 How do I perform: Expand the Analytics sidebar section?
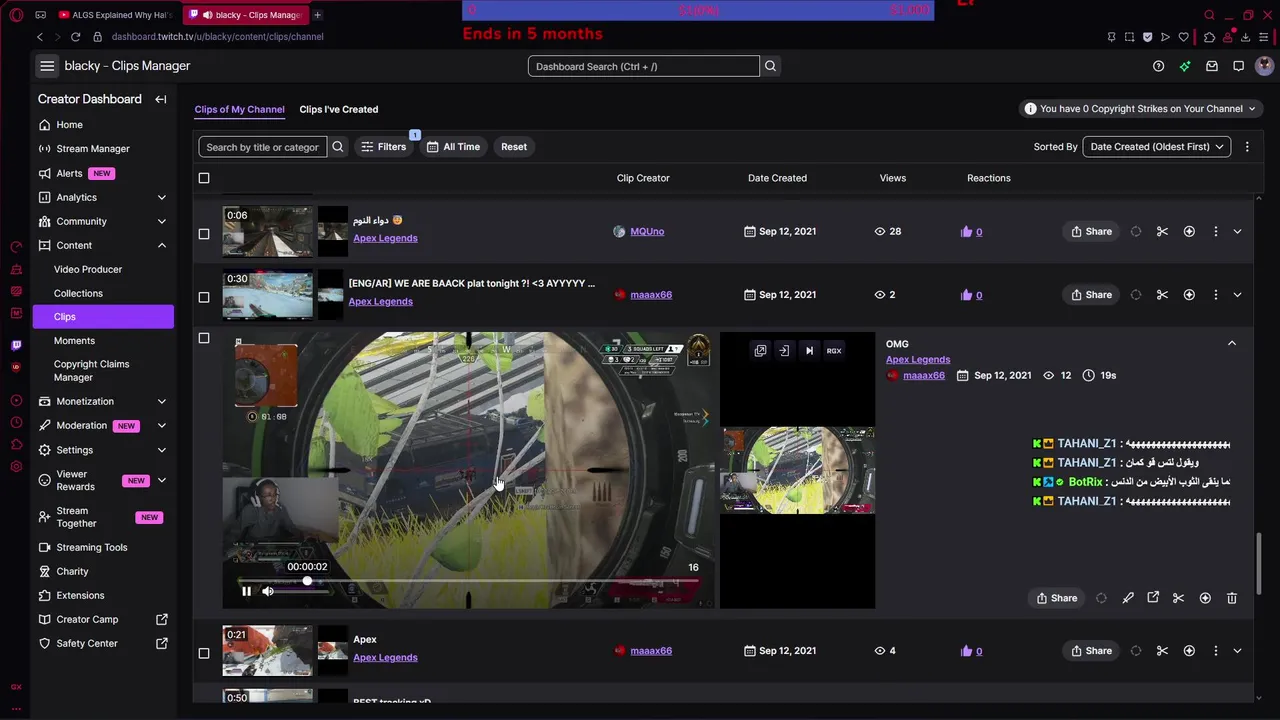[x=162, y=197]
